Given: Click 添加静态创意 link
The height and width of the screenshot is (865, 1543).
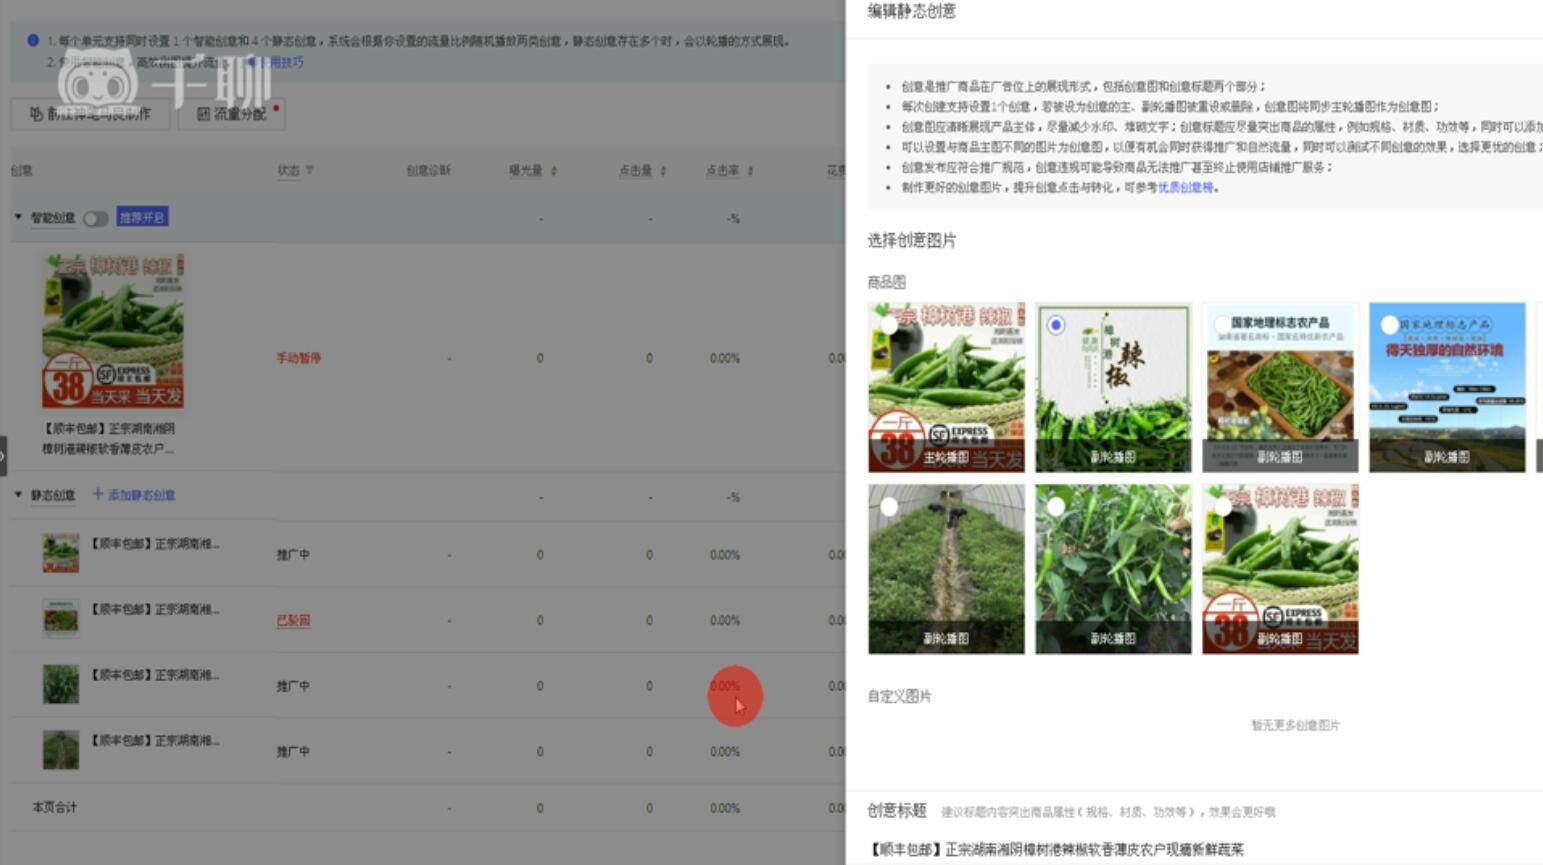Looking at the screenshot, I should pyautogui.click(x=134, y=495).
